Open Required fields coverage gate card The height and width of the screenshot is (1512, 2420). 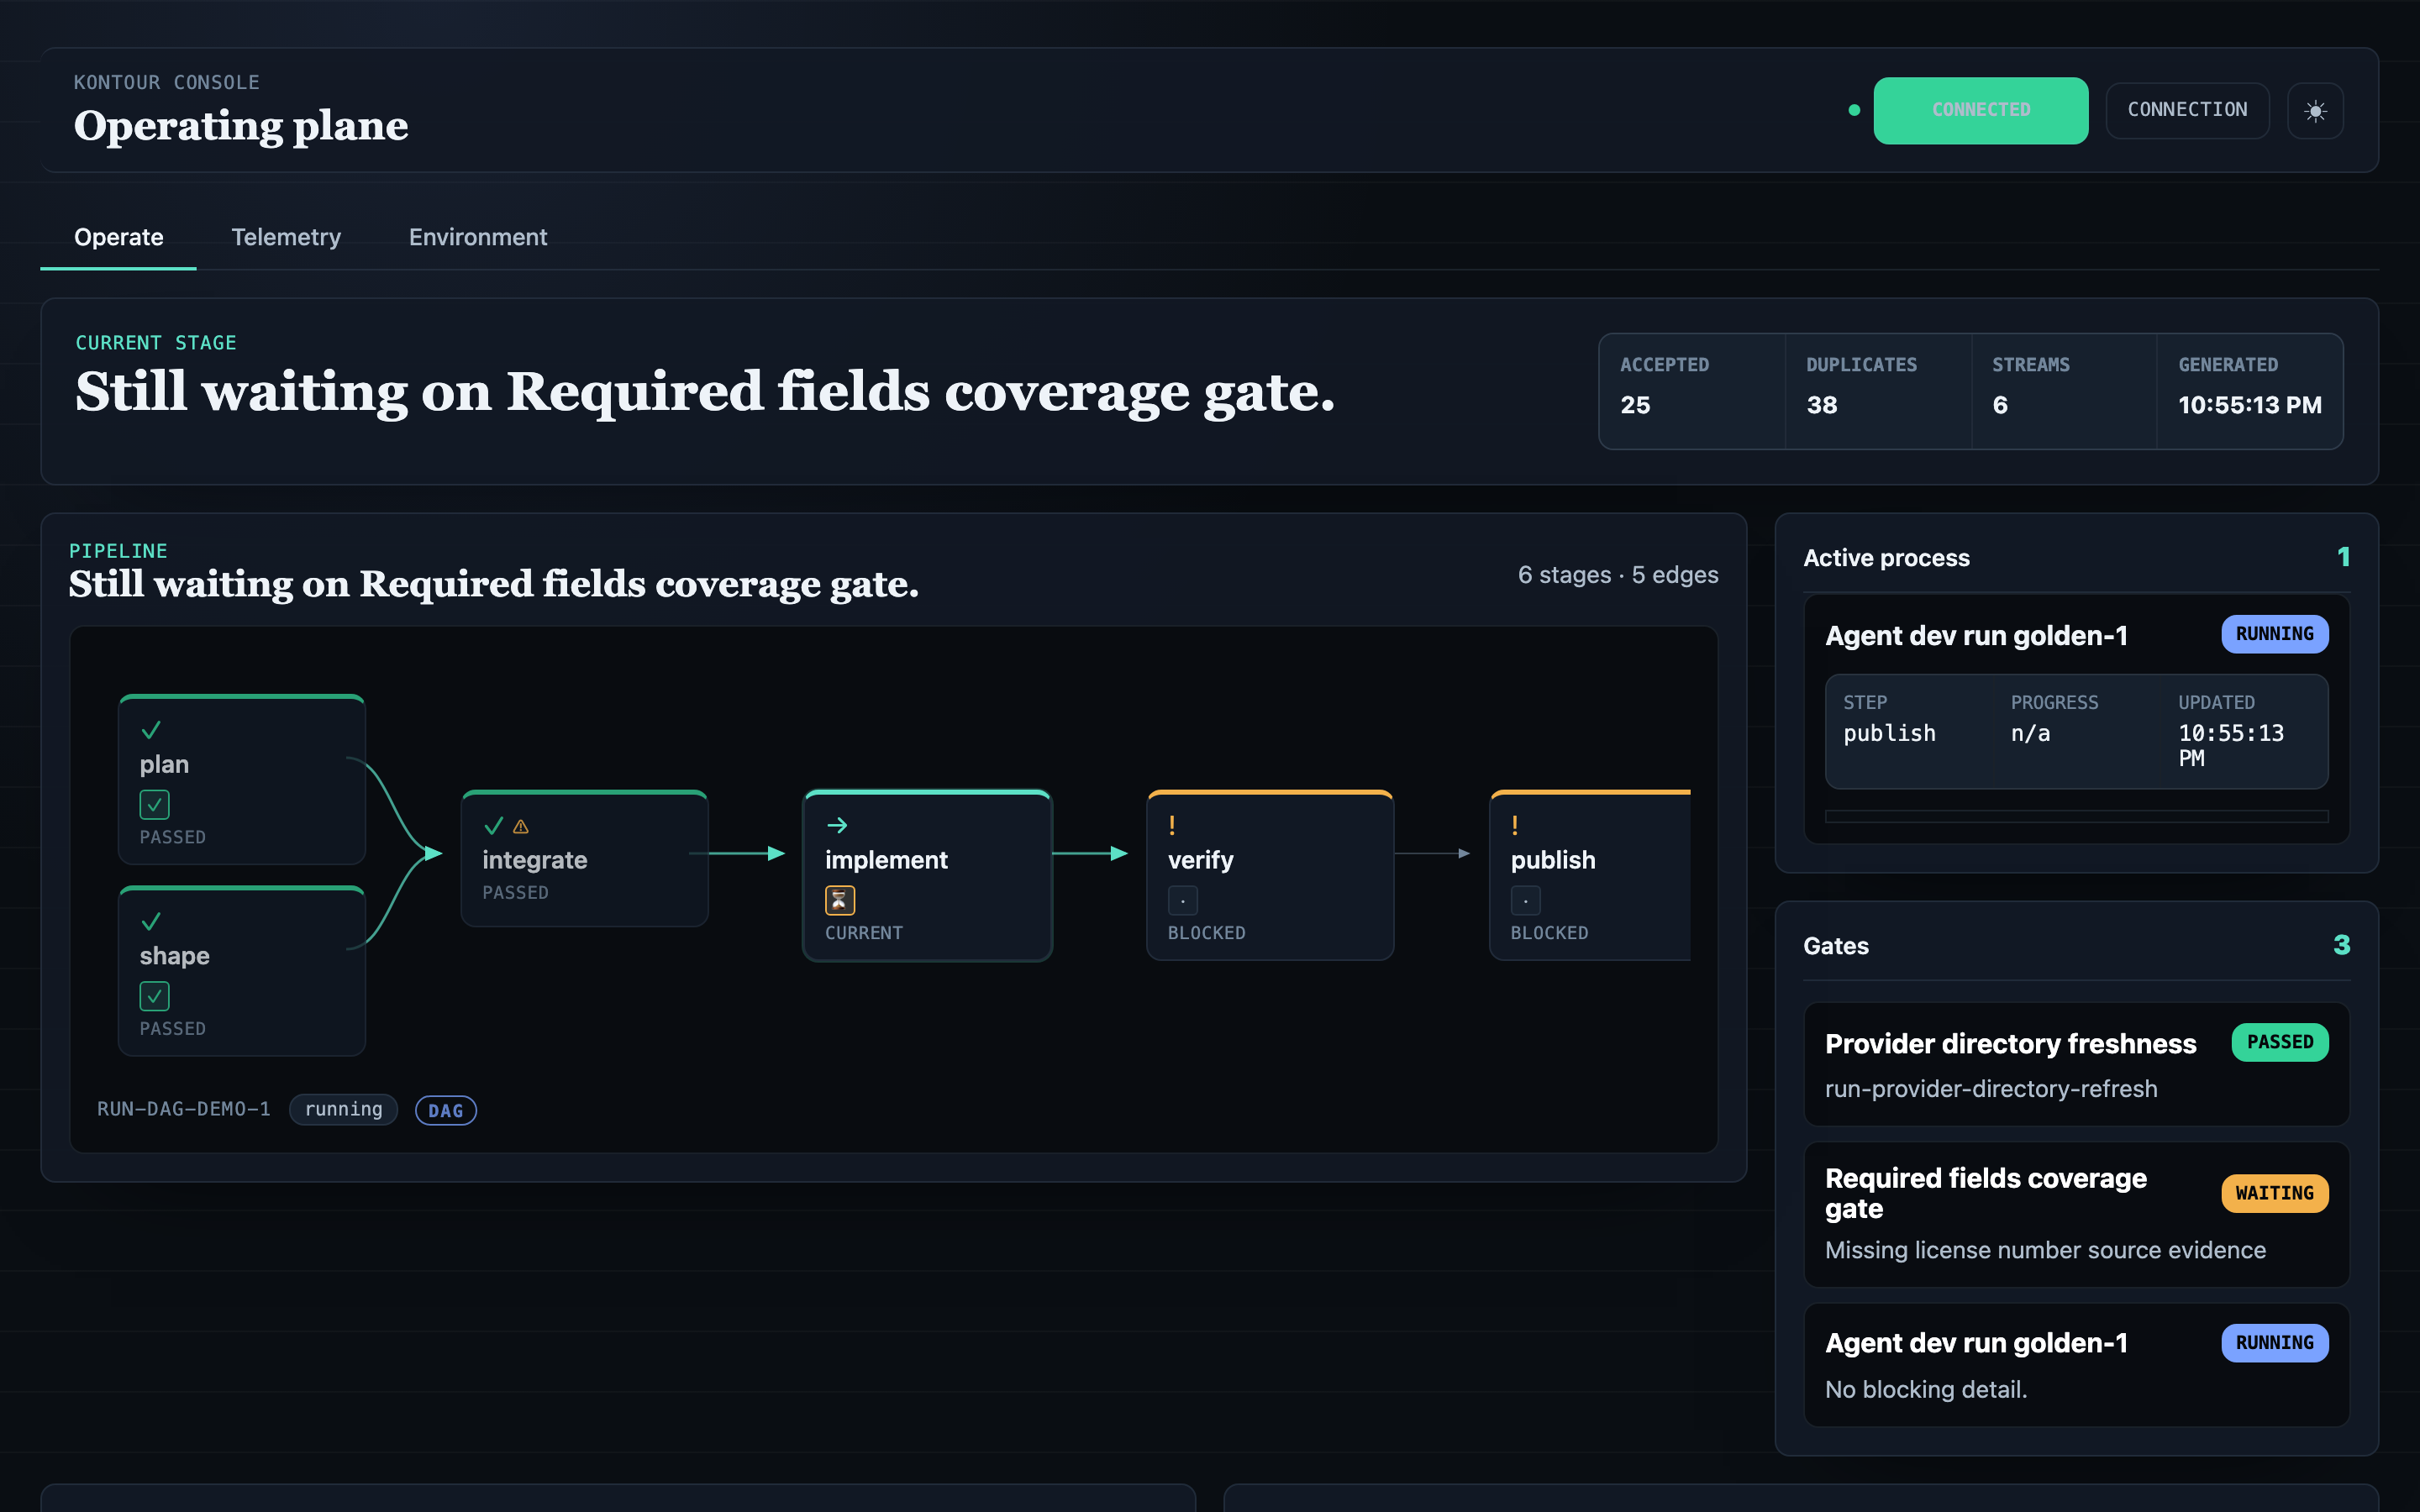tap(2076, 1214)
